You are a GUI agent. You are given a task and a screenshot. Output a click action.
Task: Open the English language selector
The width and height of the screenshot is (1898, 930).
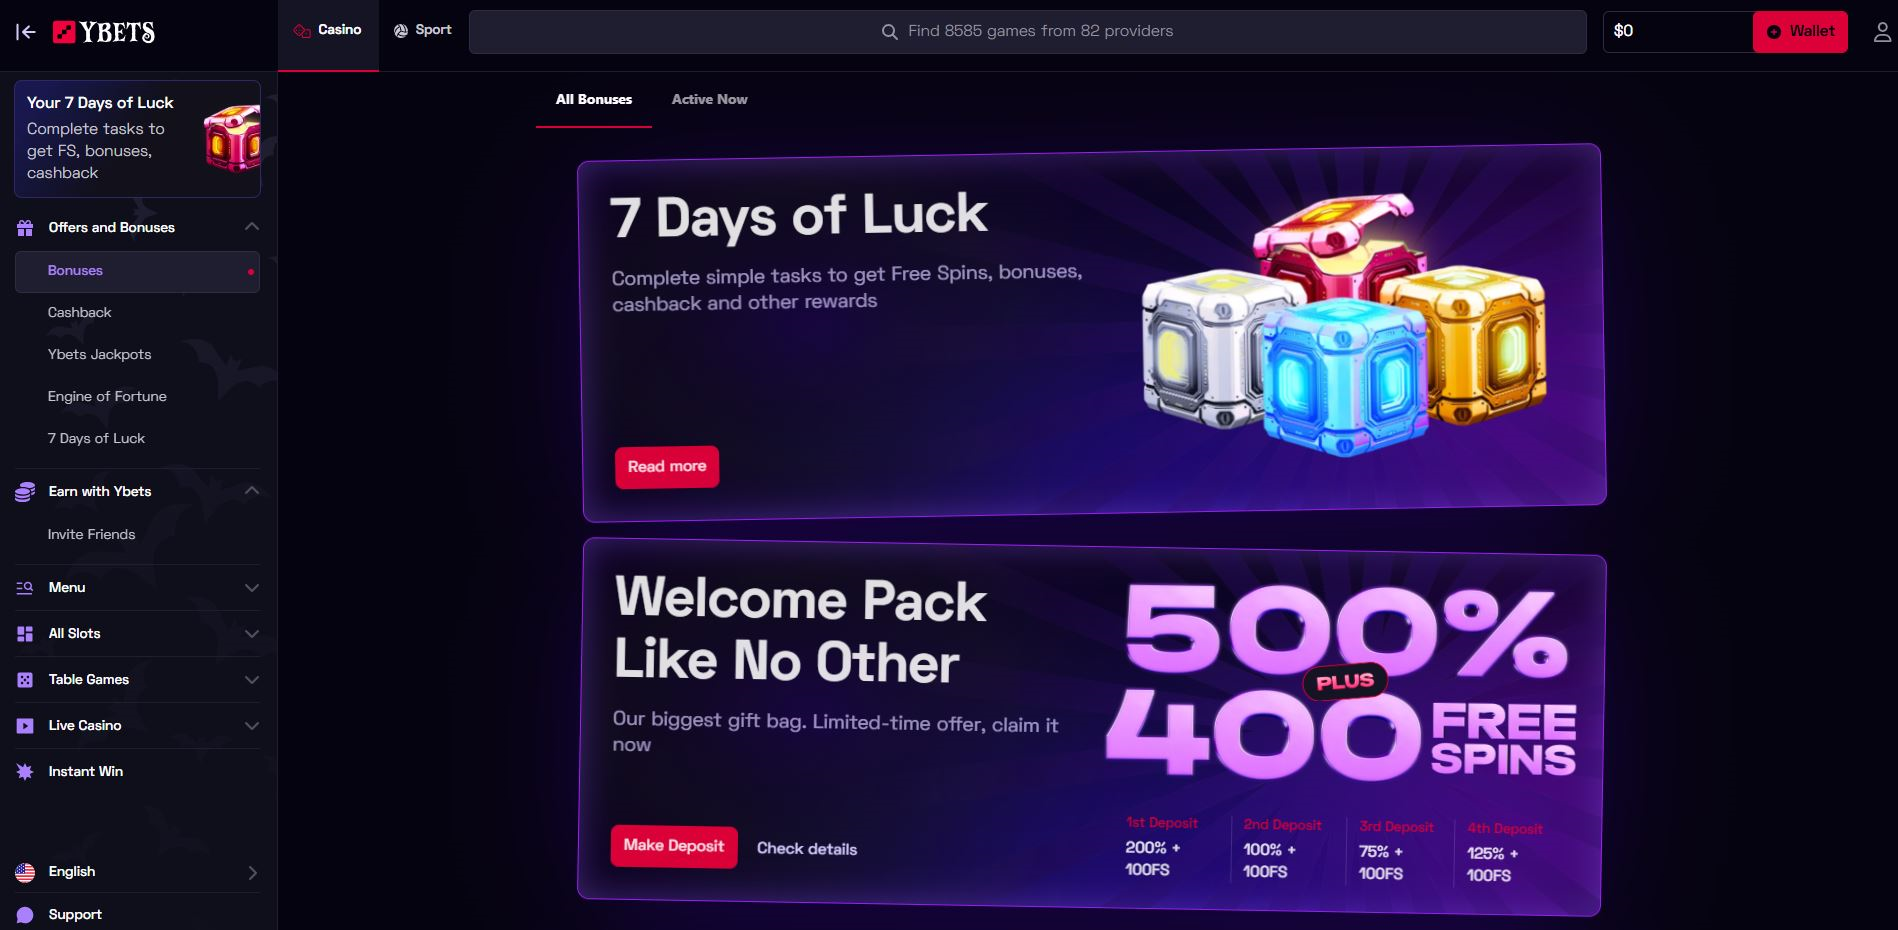[x=137, y=872]
